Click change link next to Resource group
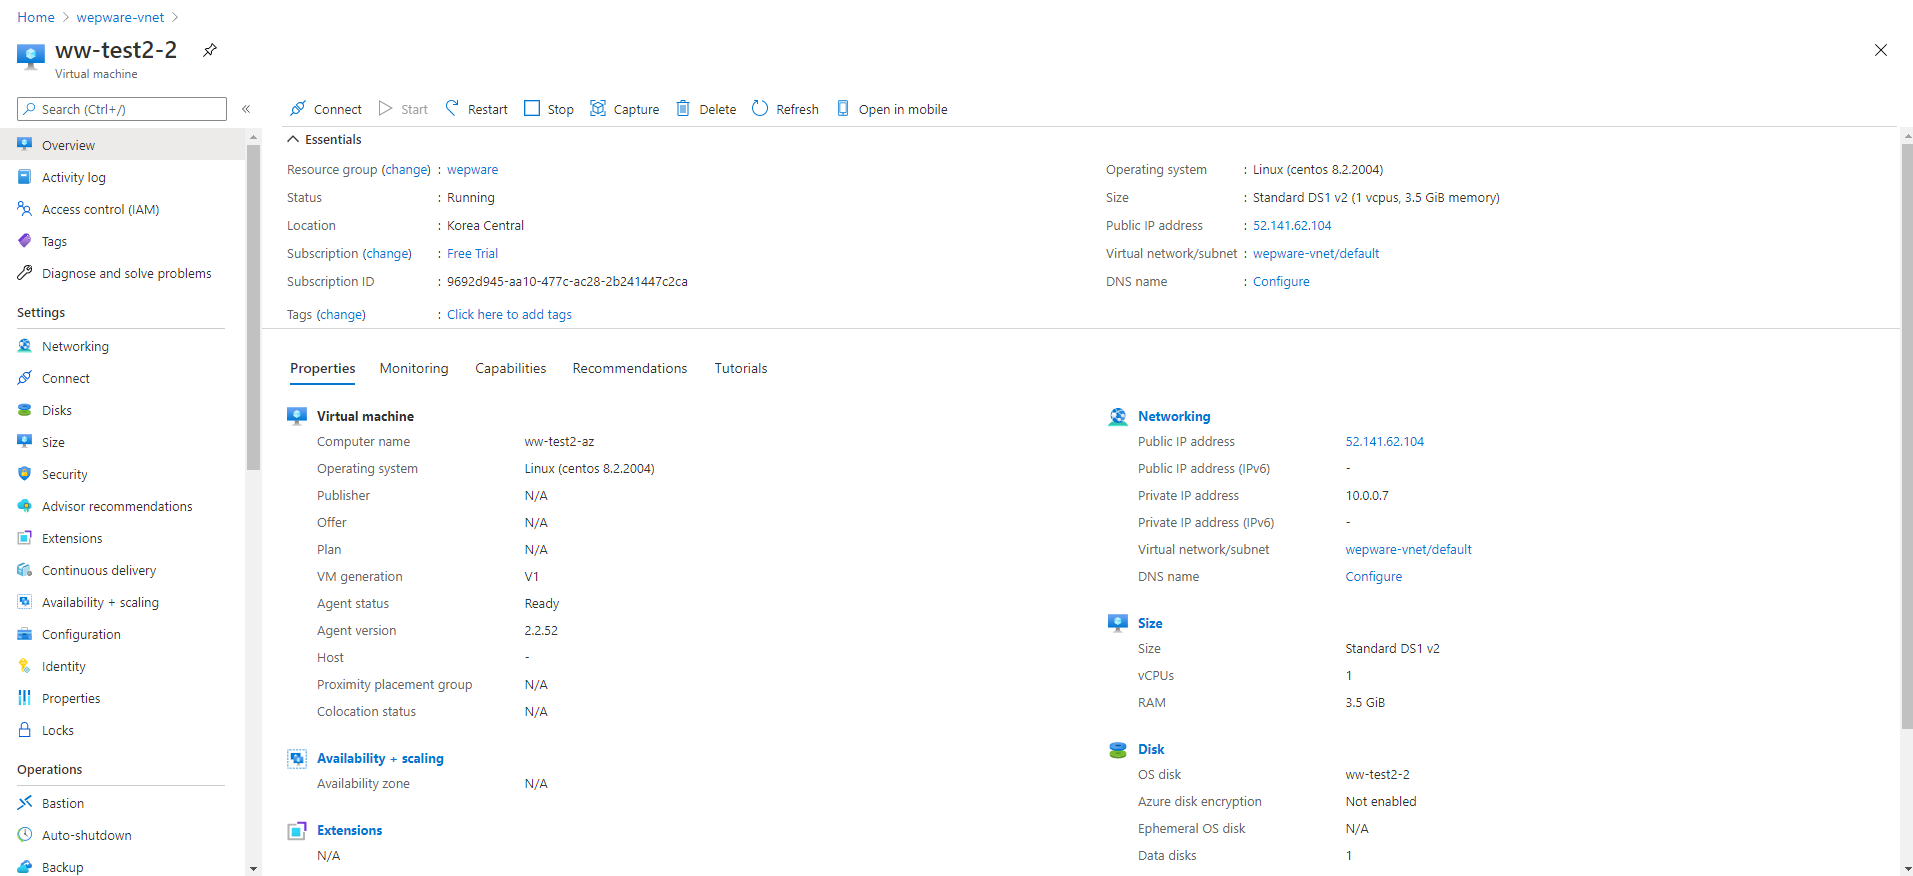Image resolution: width=1913 pixels, height=876 pixels. (x=407, y=170)
